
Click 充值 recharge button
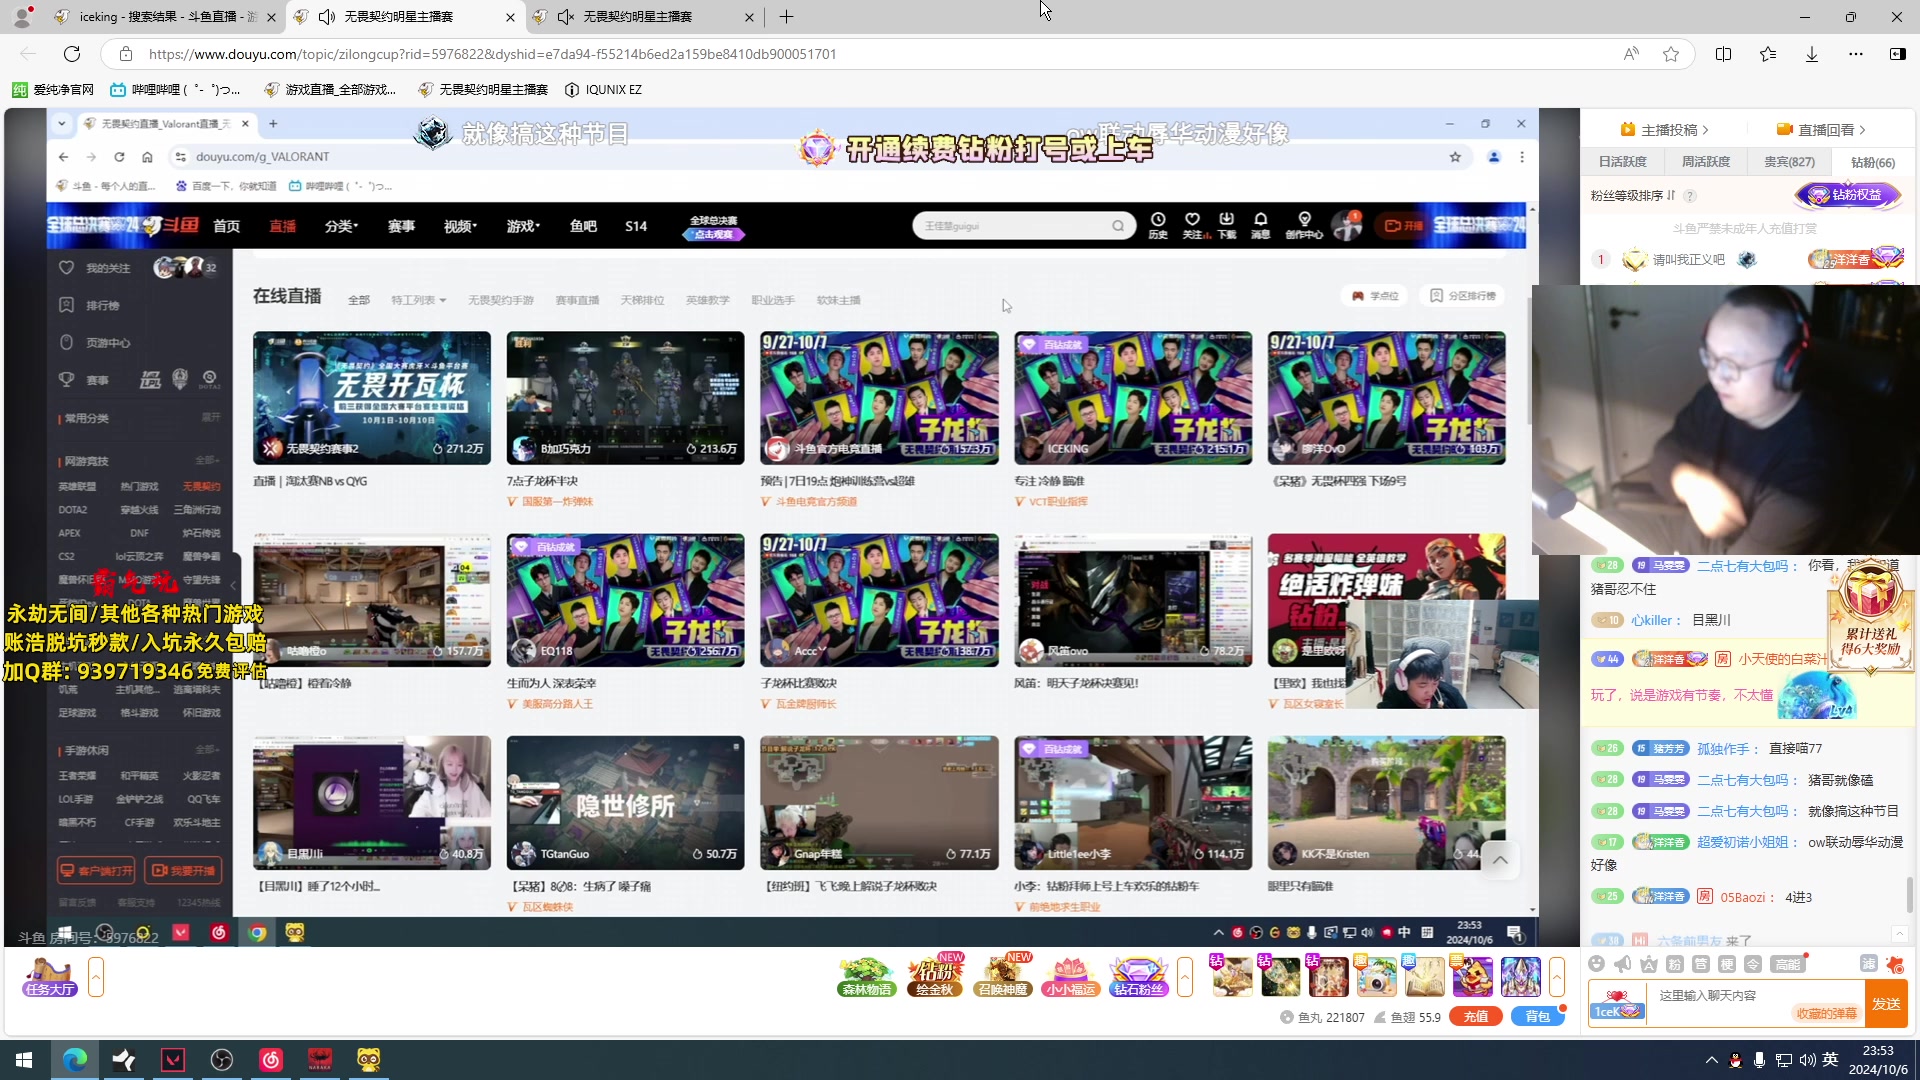(1476, 1017)
